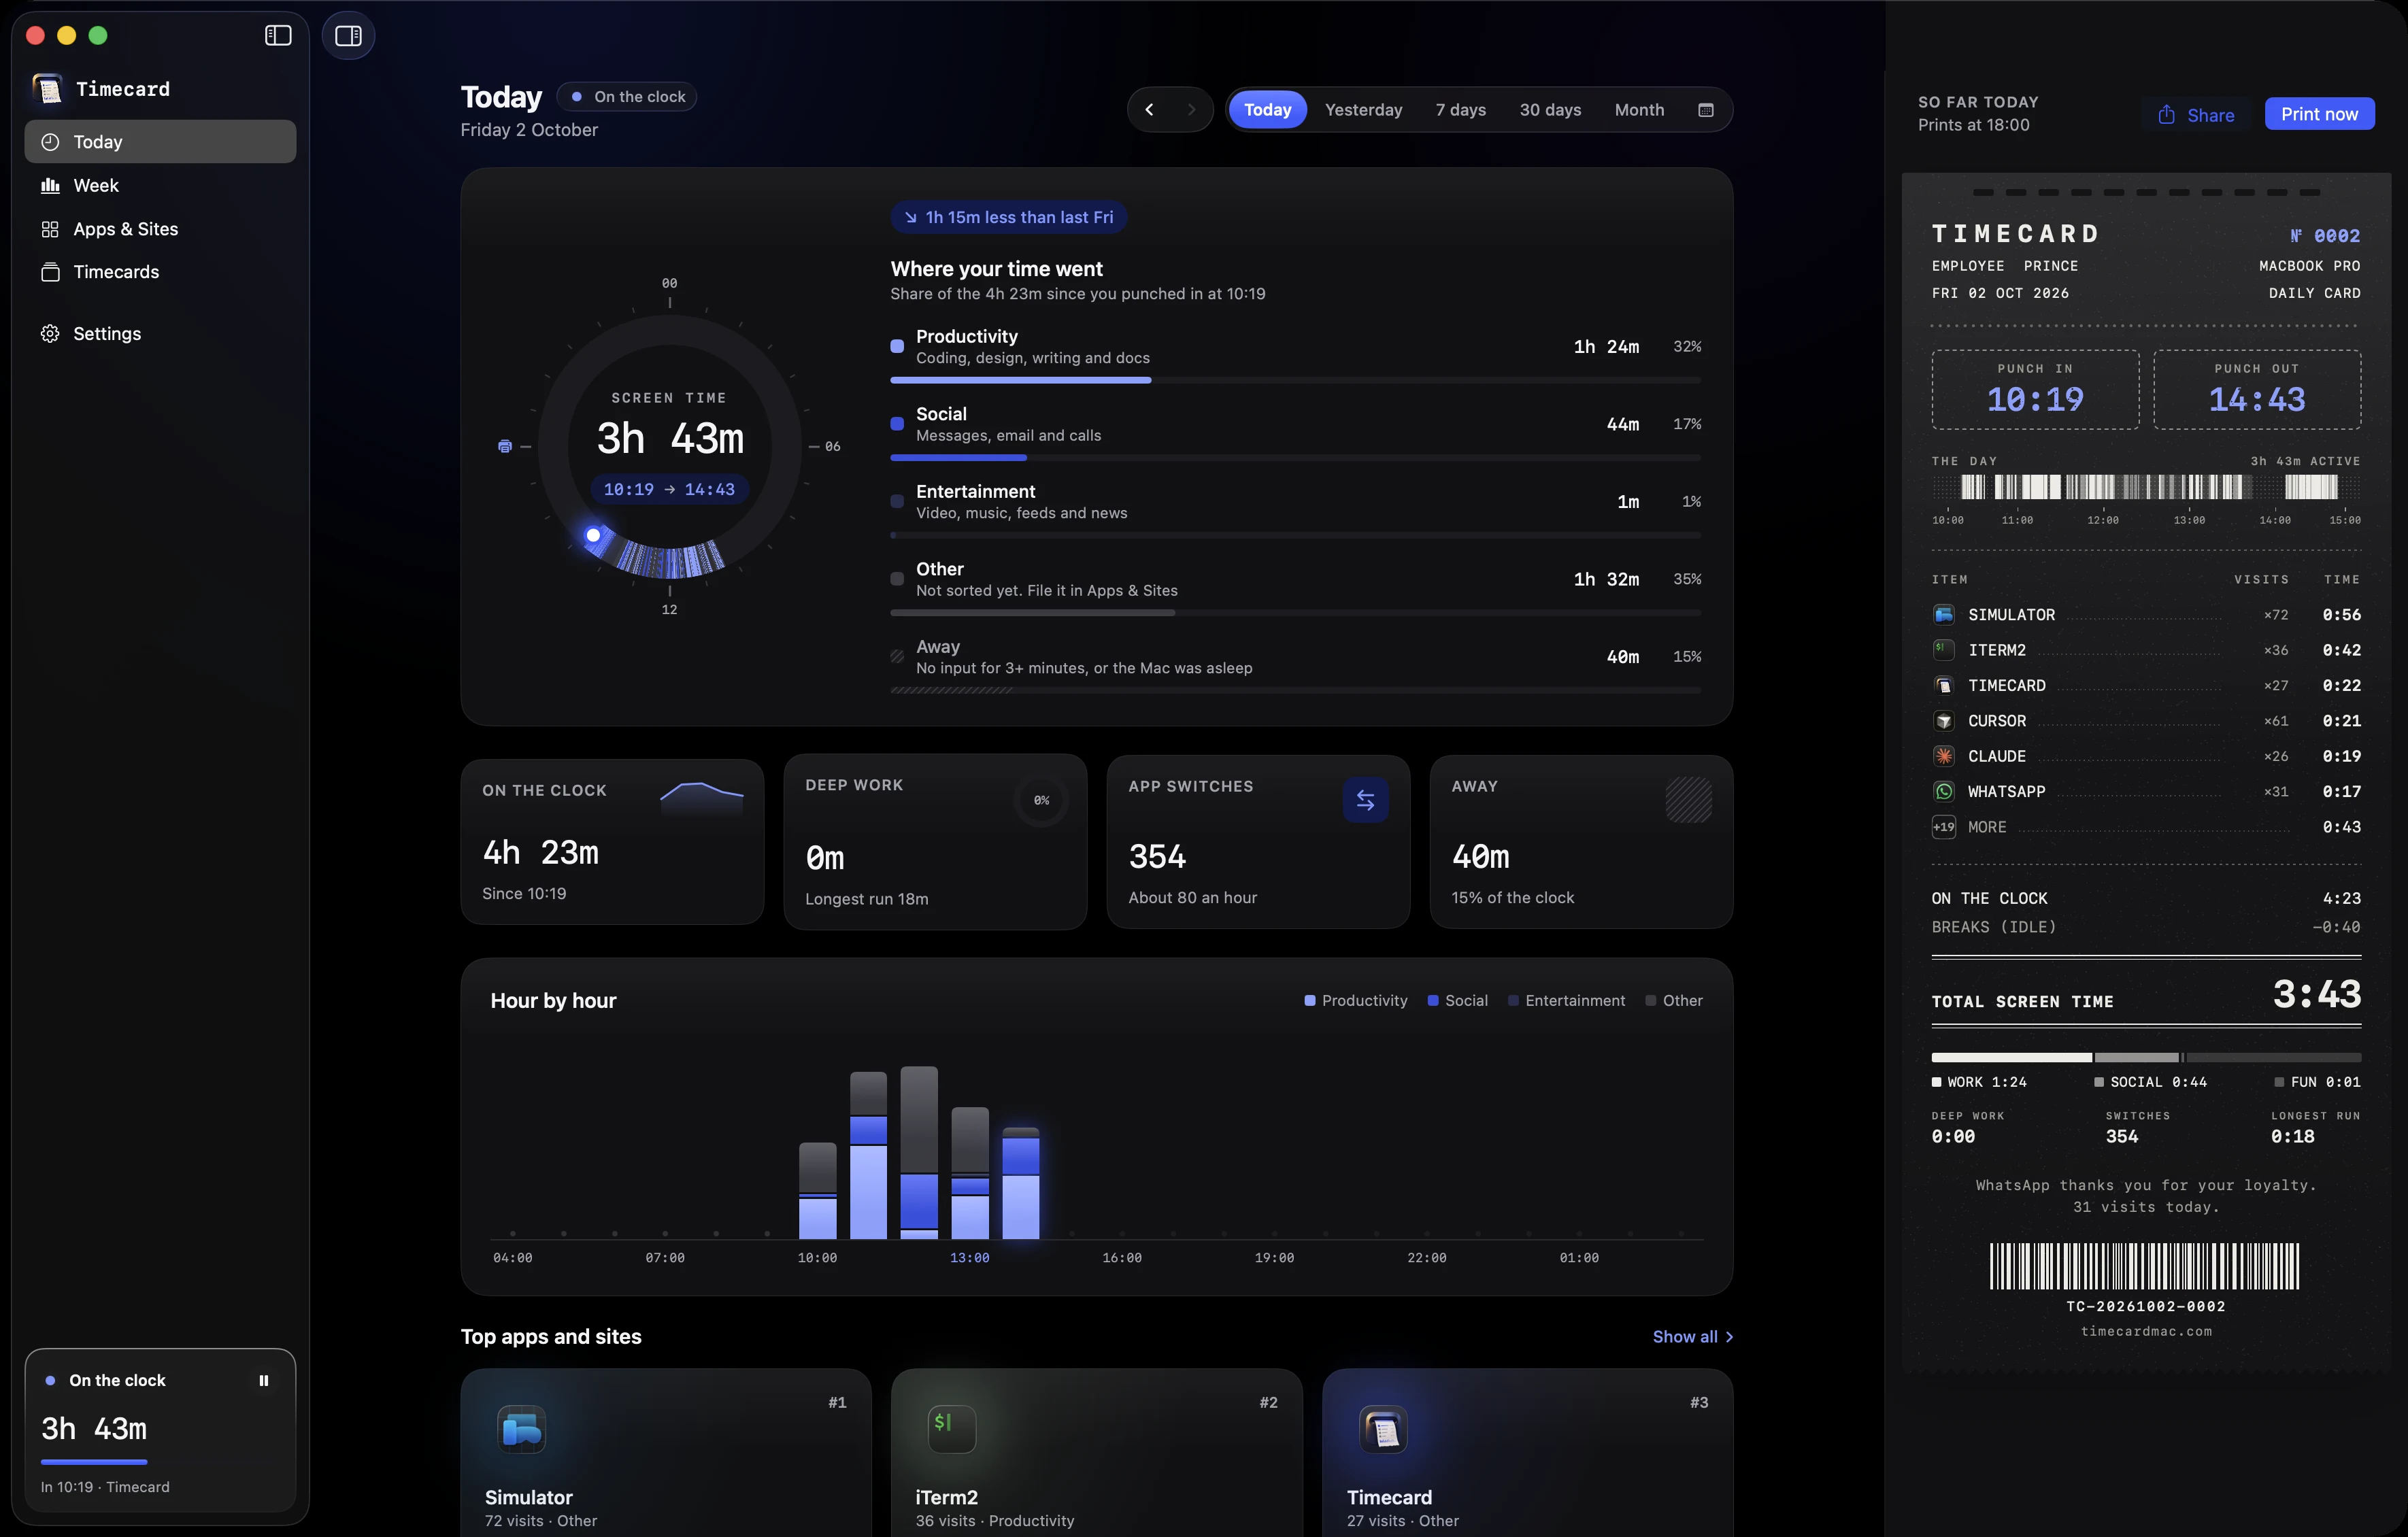Click the Punch Out 14:43 box

pyautogui.click(x=2257, y=390)
